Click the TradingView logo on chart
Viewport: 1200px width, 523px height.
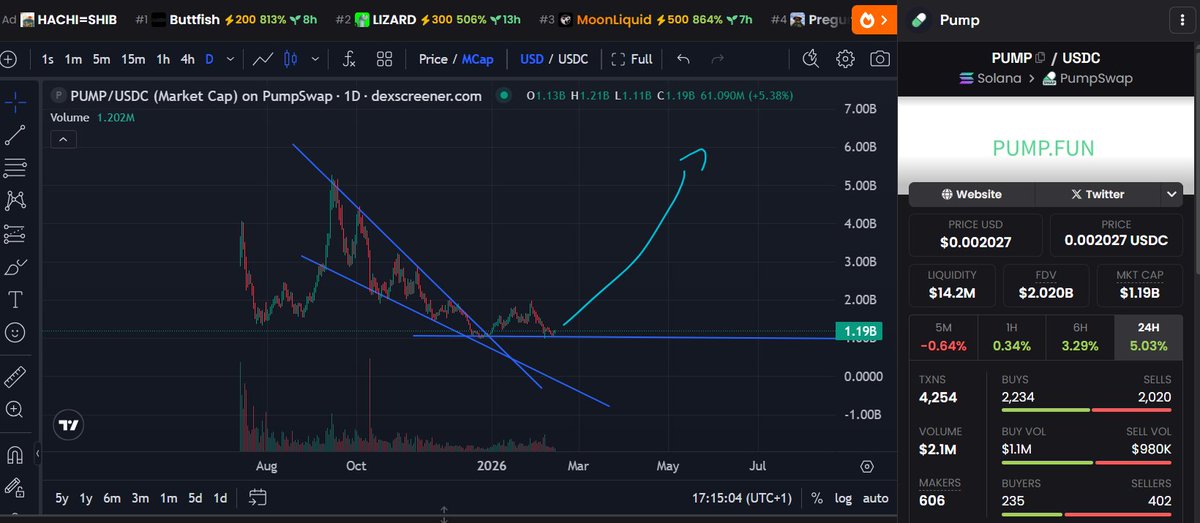pos(68,425)
